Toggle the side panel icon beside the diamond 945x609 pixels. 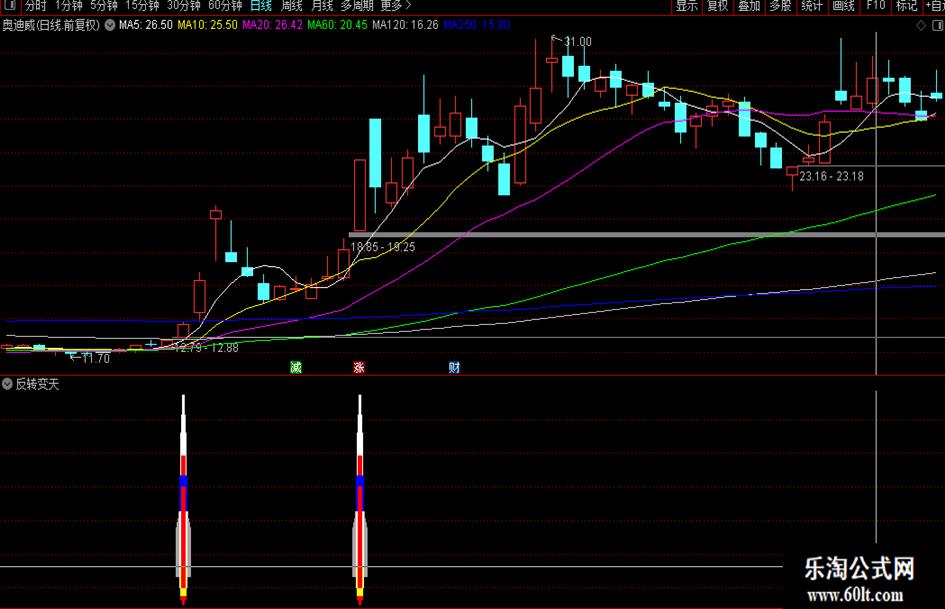coord(938,25)
